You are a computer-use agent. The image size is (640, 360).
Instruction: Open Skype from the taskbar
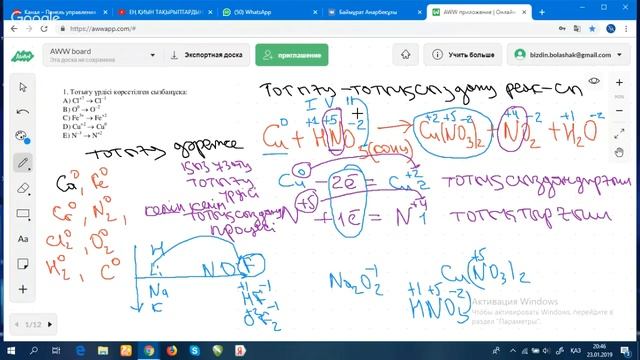point(195,351)
